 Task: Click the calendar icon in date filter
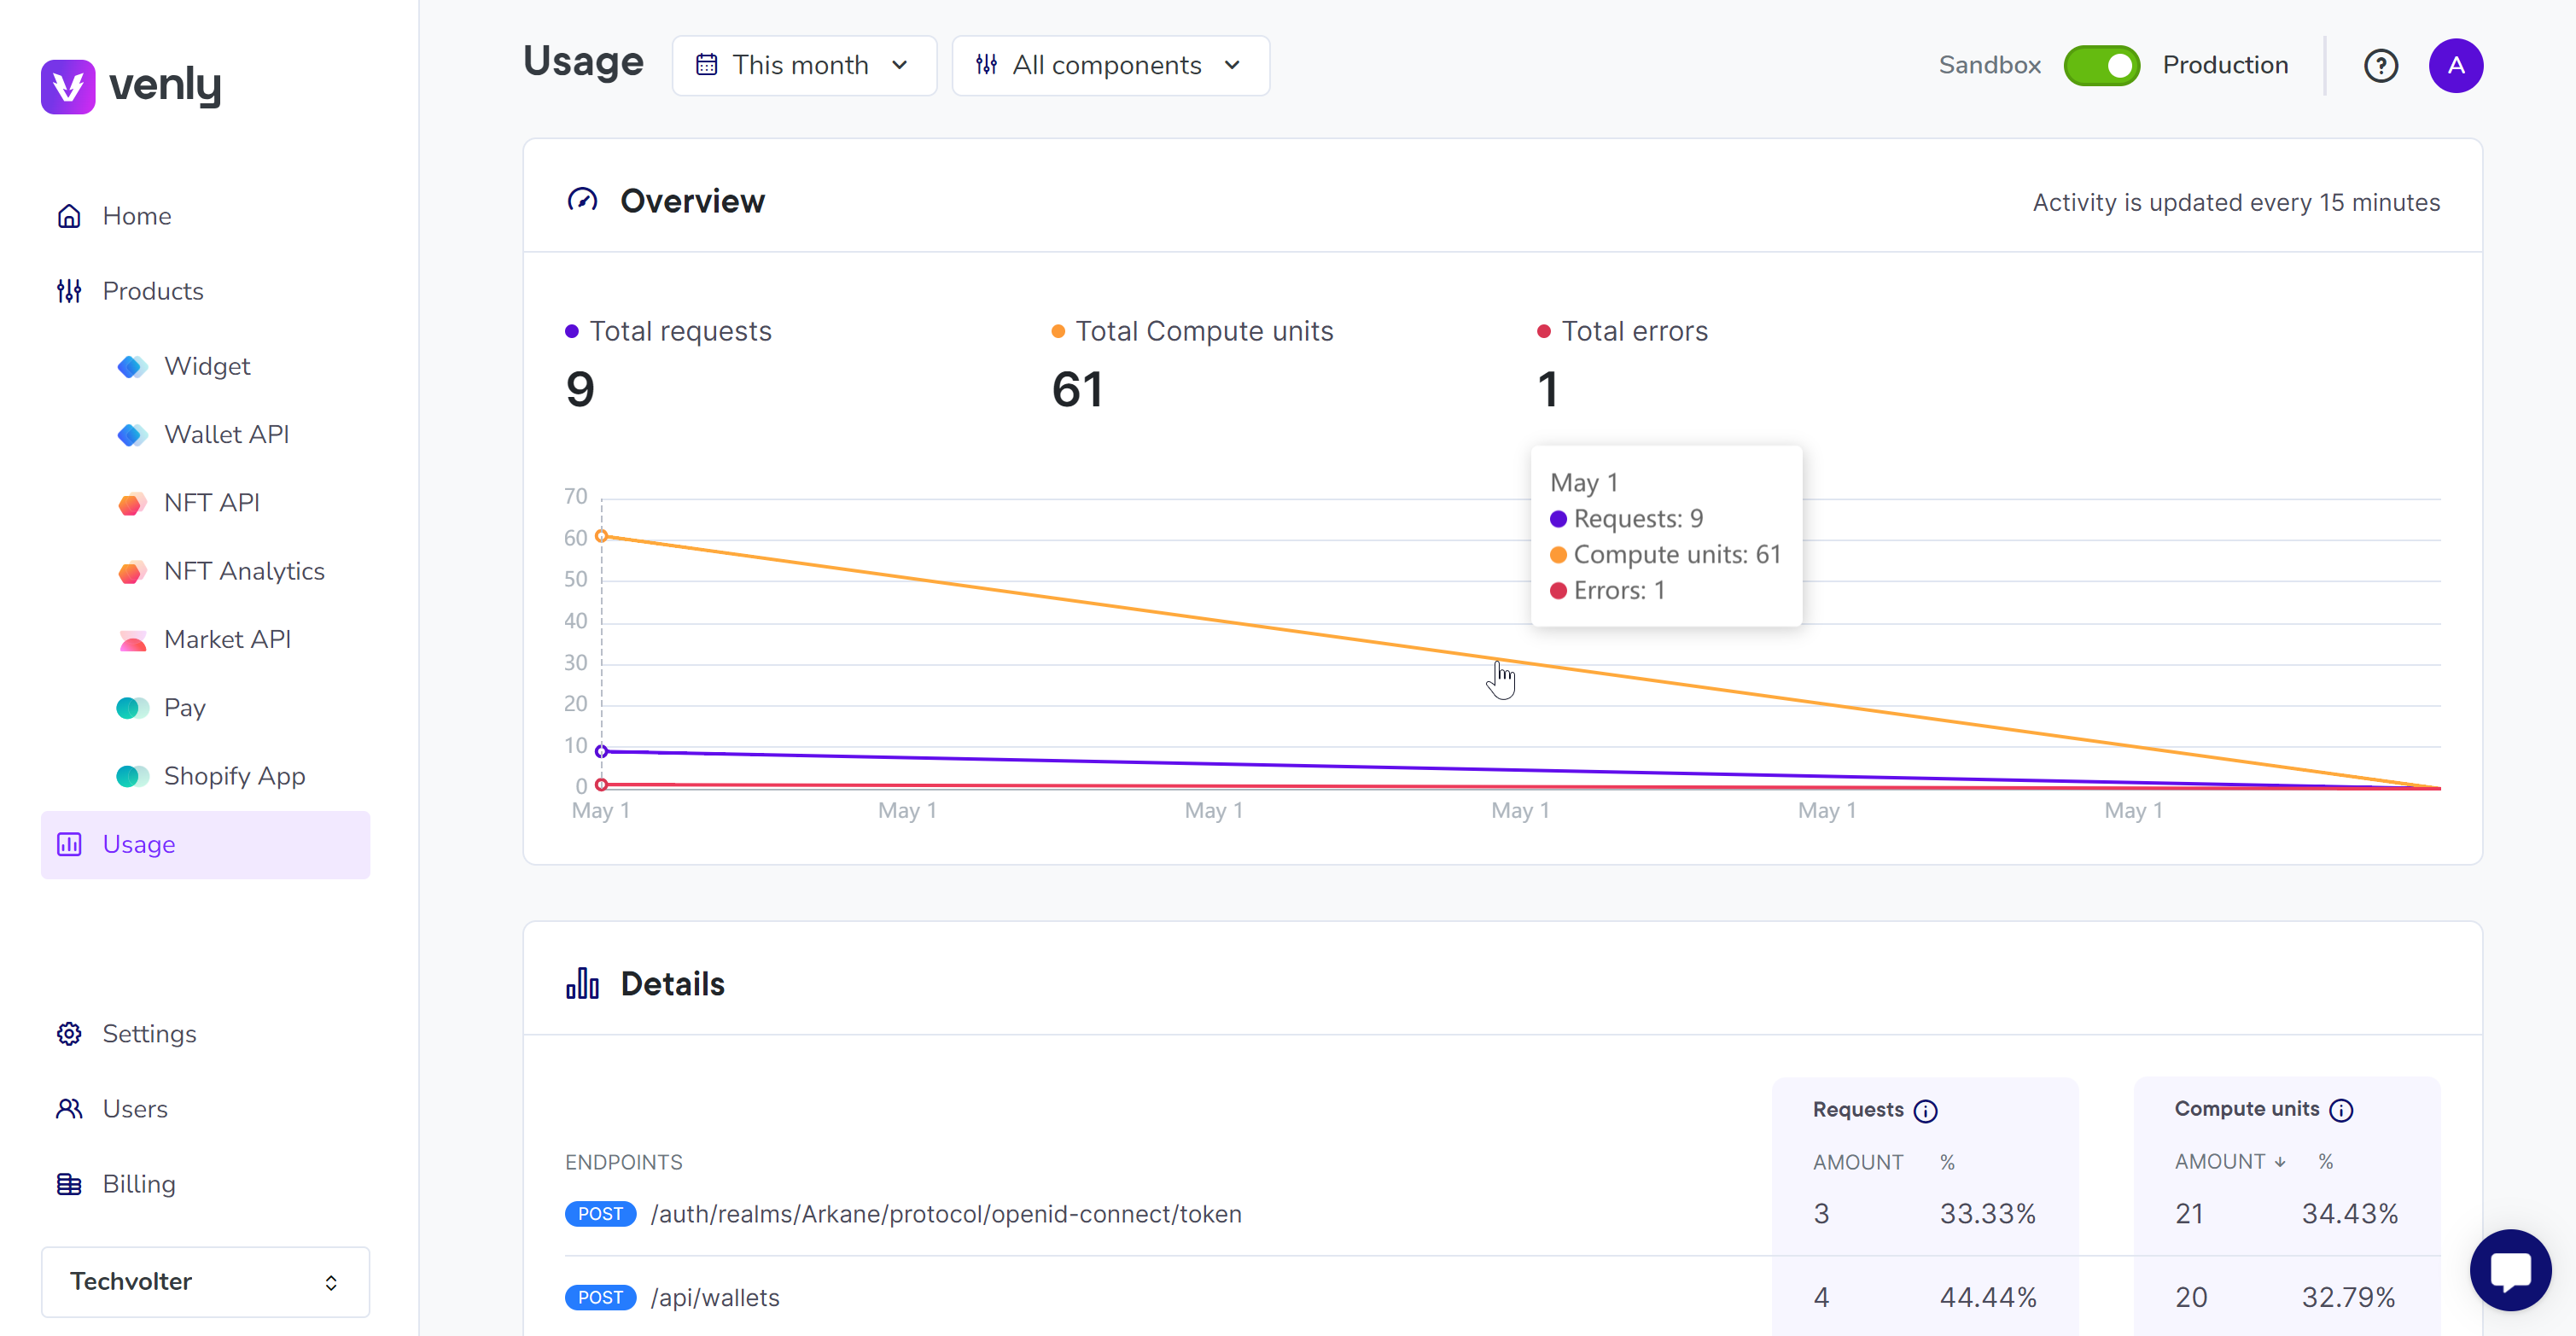tap(706, 65)
